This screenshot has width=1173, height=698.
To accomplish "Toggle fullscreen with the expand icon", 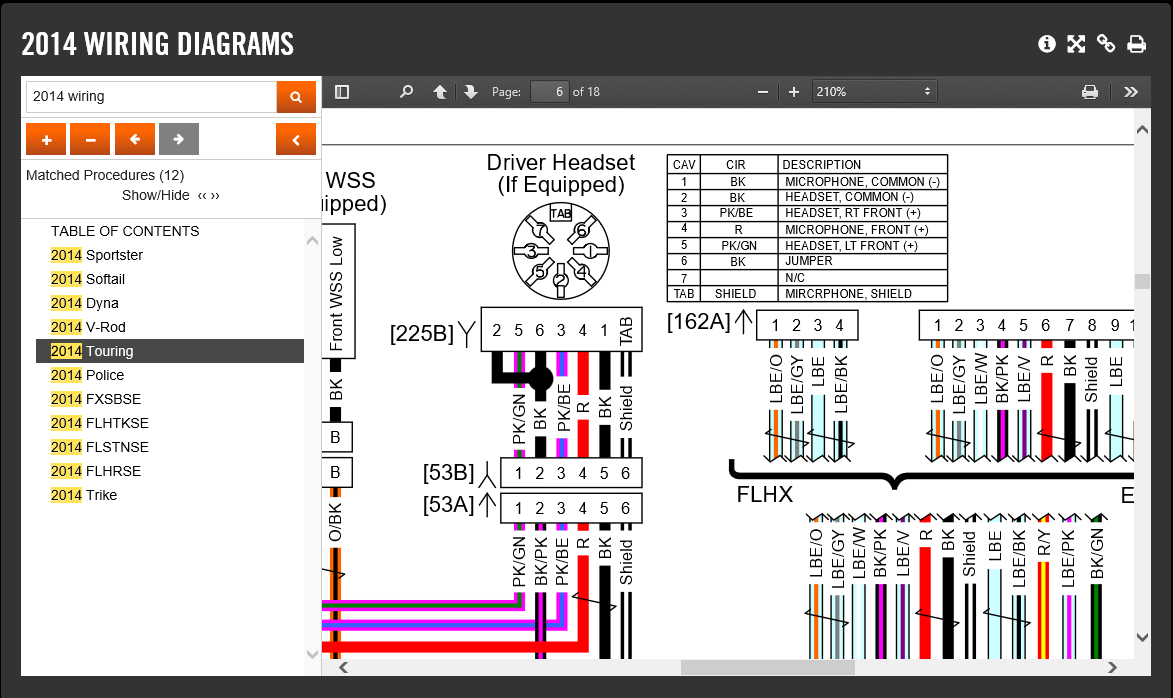I will [x=1076, y=44].
